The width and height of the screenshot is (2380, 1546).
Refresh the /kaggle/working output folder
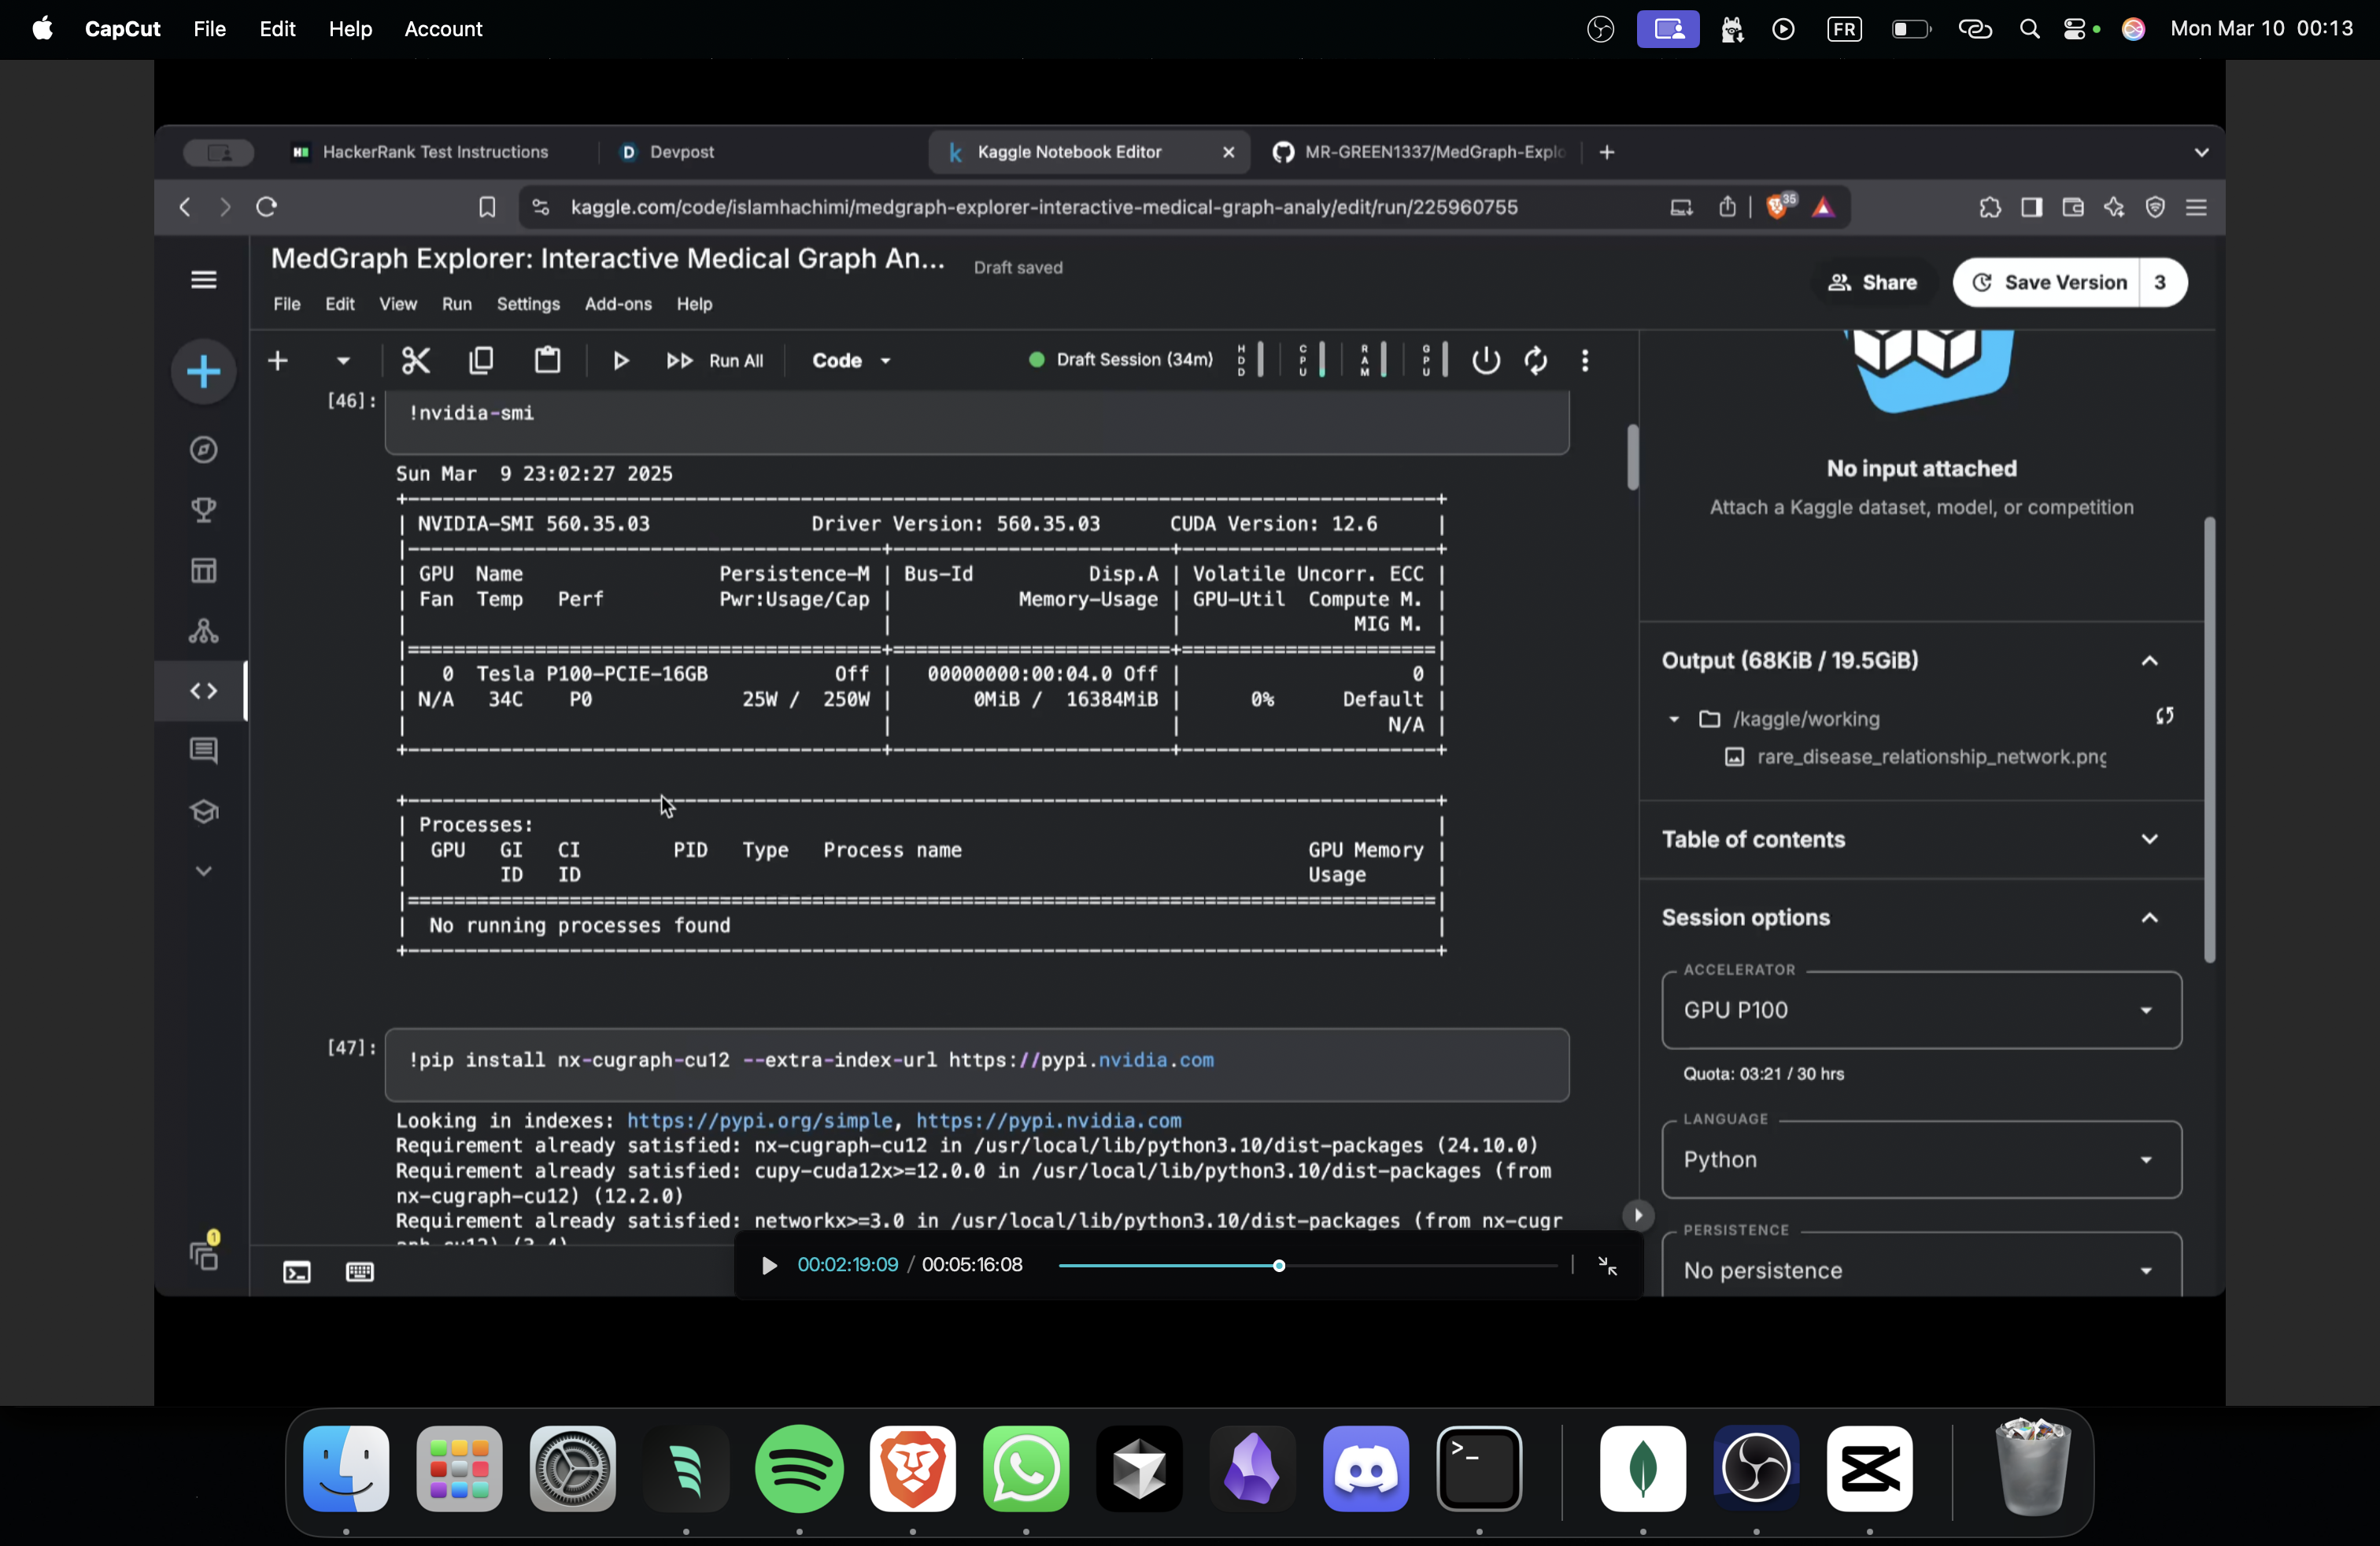point(2164,716)
